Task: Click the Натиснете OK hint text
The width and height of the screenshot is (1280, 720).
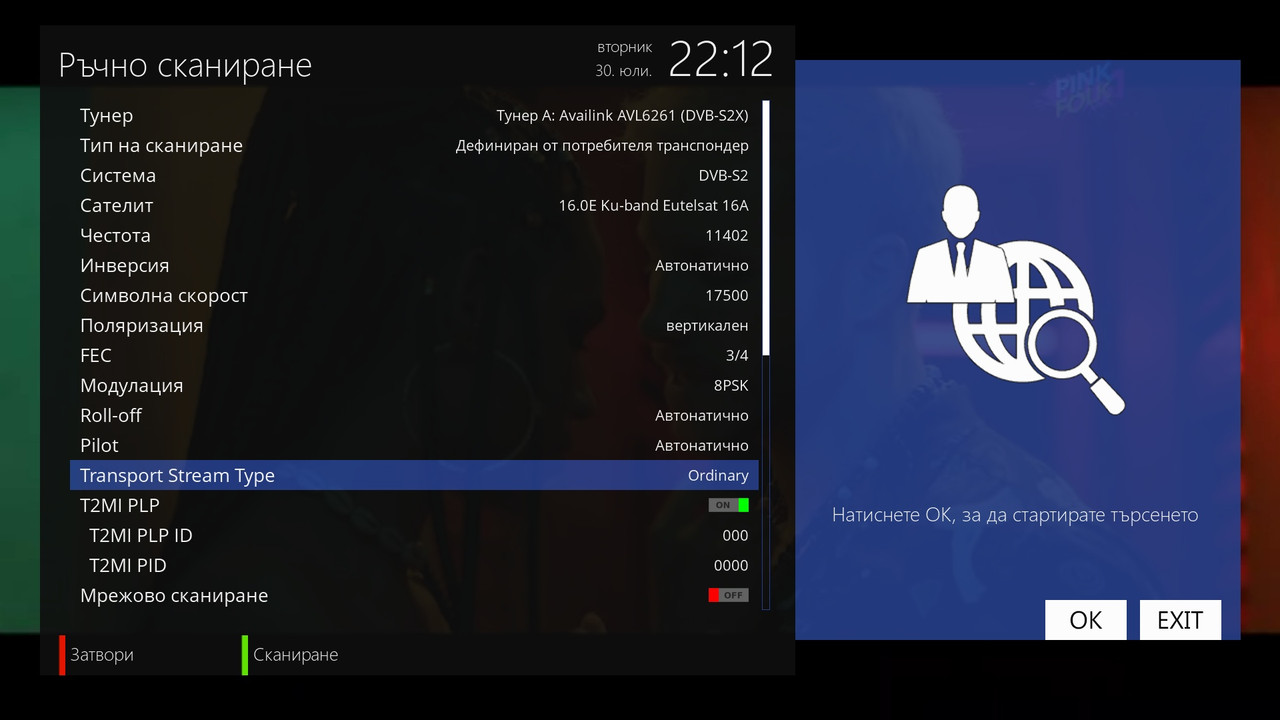Action: pos(1015,515)
